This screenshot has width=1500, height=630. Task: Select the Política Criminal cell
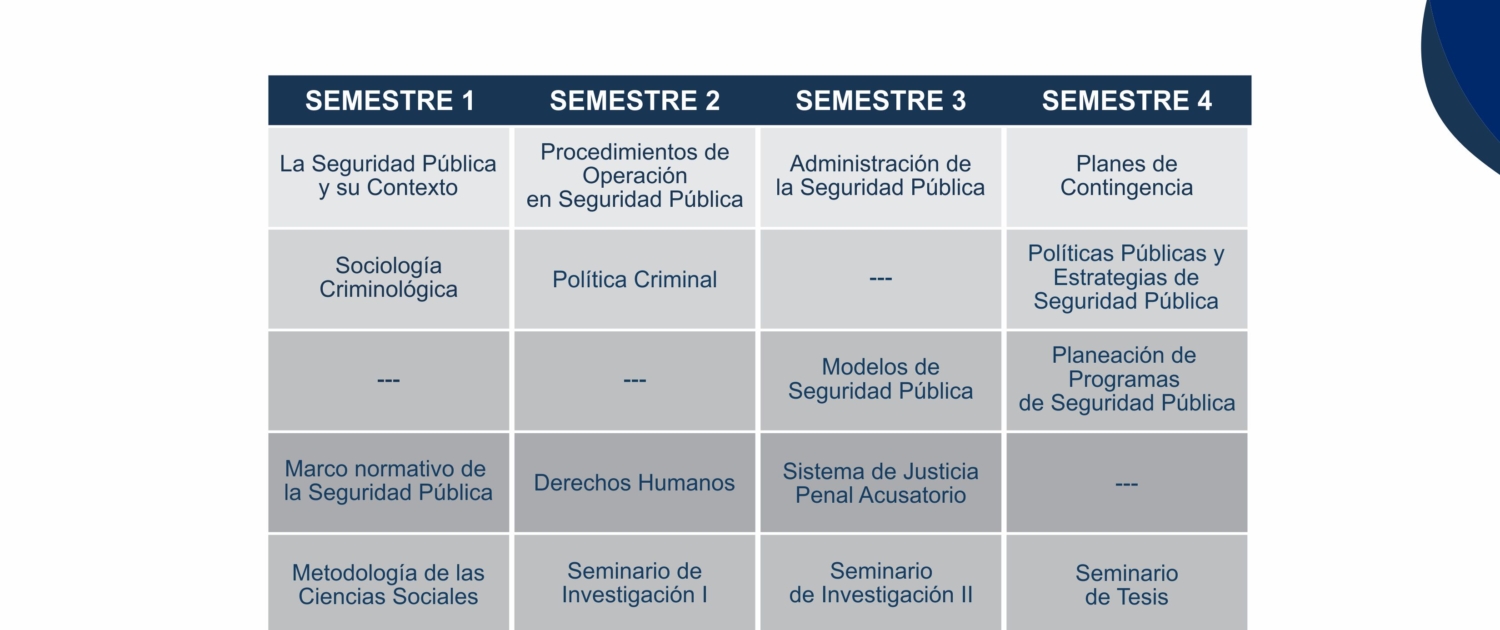click(x=635, y=279)
